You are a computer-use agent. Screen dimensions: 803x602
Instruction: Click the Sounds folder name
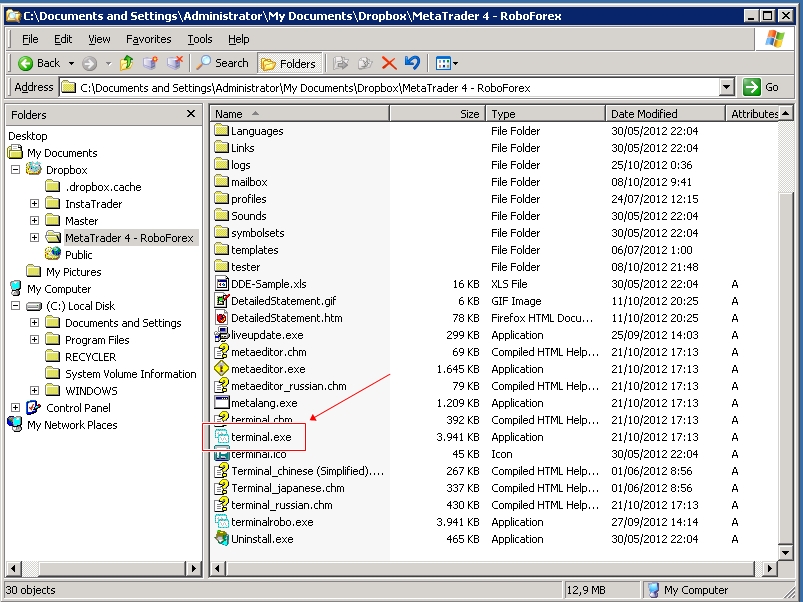249,216
